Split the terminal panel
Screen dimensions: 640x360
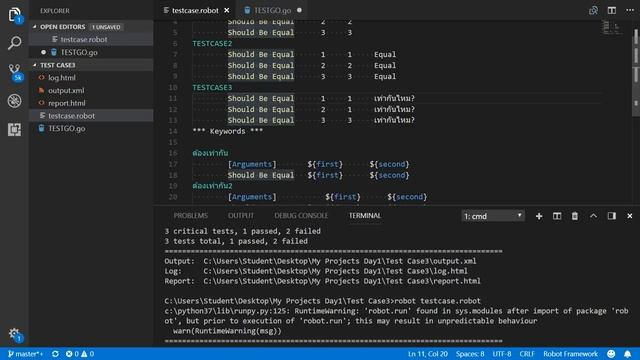[557, 216]
